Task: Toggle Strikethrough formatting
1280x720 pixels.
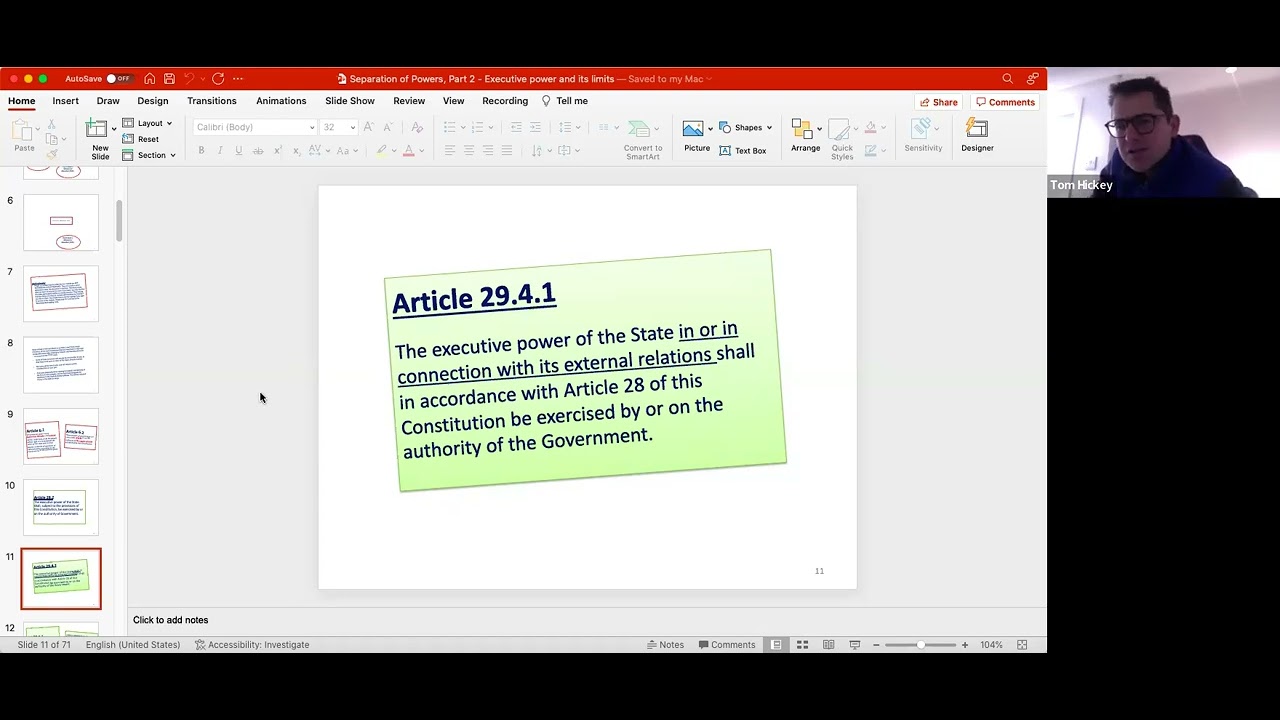Action: (x=257, y=151)
